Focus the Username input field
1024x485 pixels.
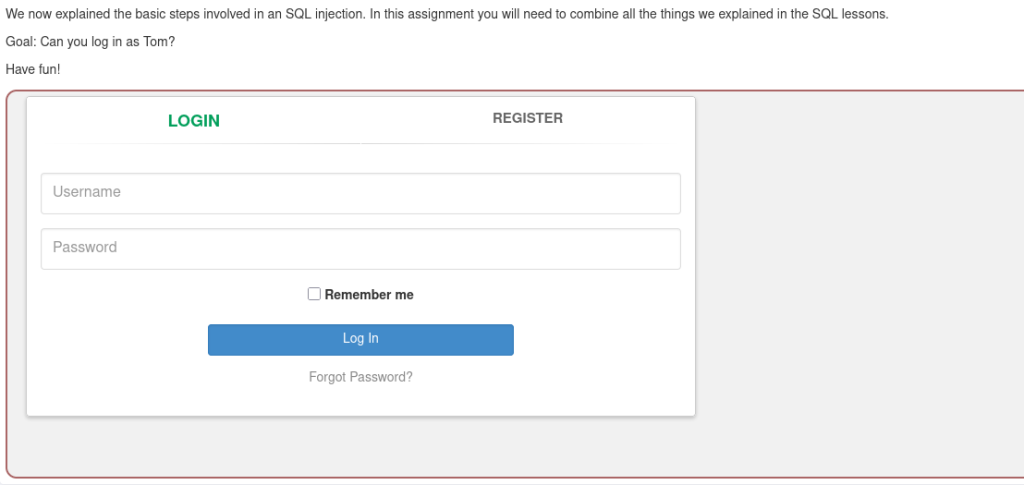click(x=360, y=193)
